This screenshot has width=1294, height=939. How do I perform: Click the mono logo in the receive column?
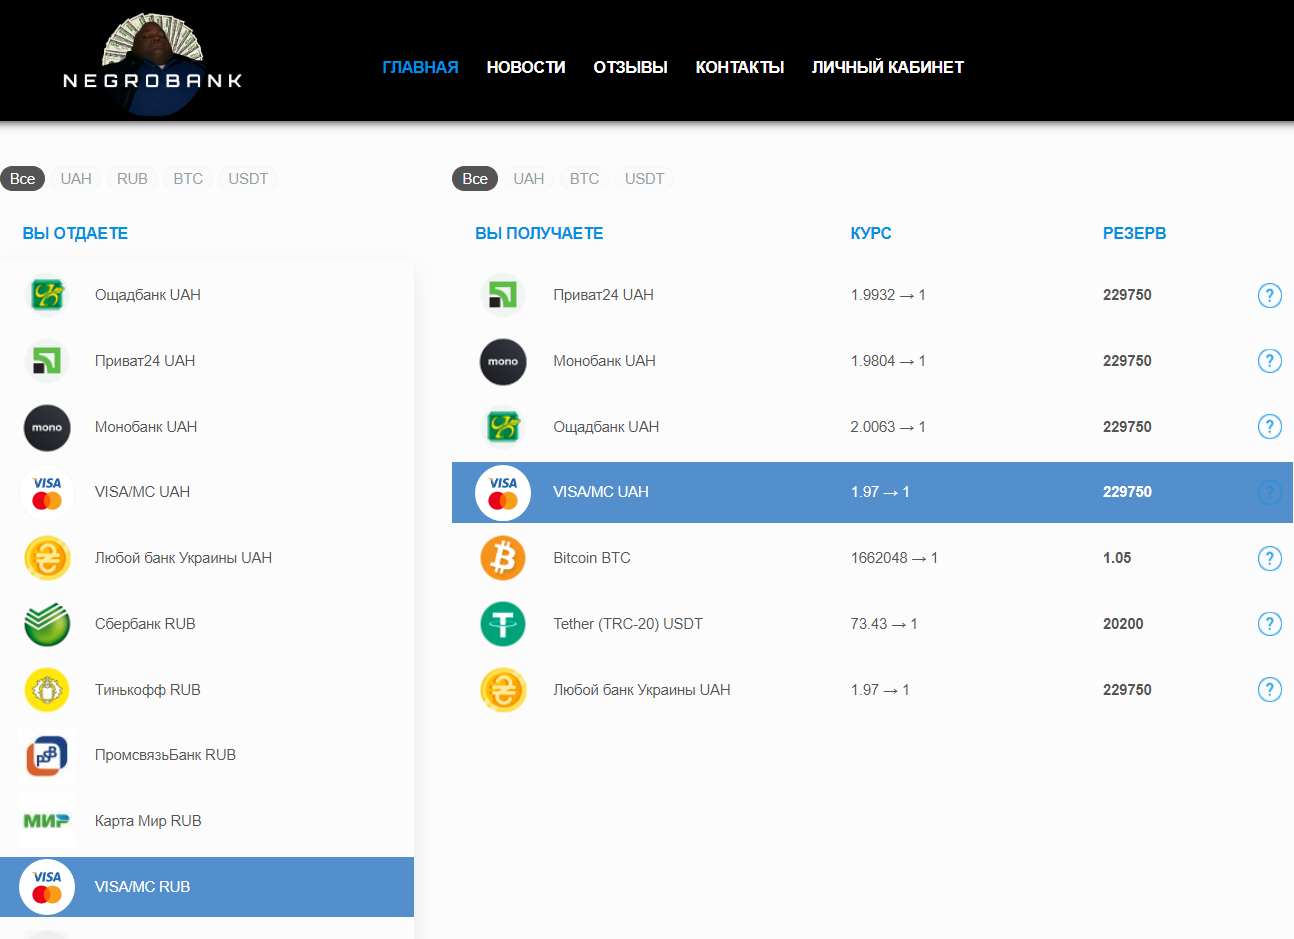pyautogui.click(x=503, y=361)
